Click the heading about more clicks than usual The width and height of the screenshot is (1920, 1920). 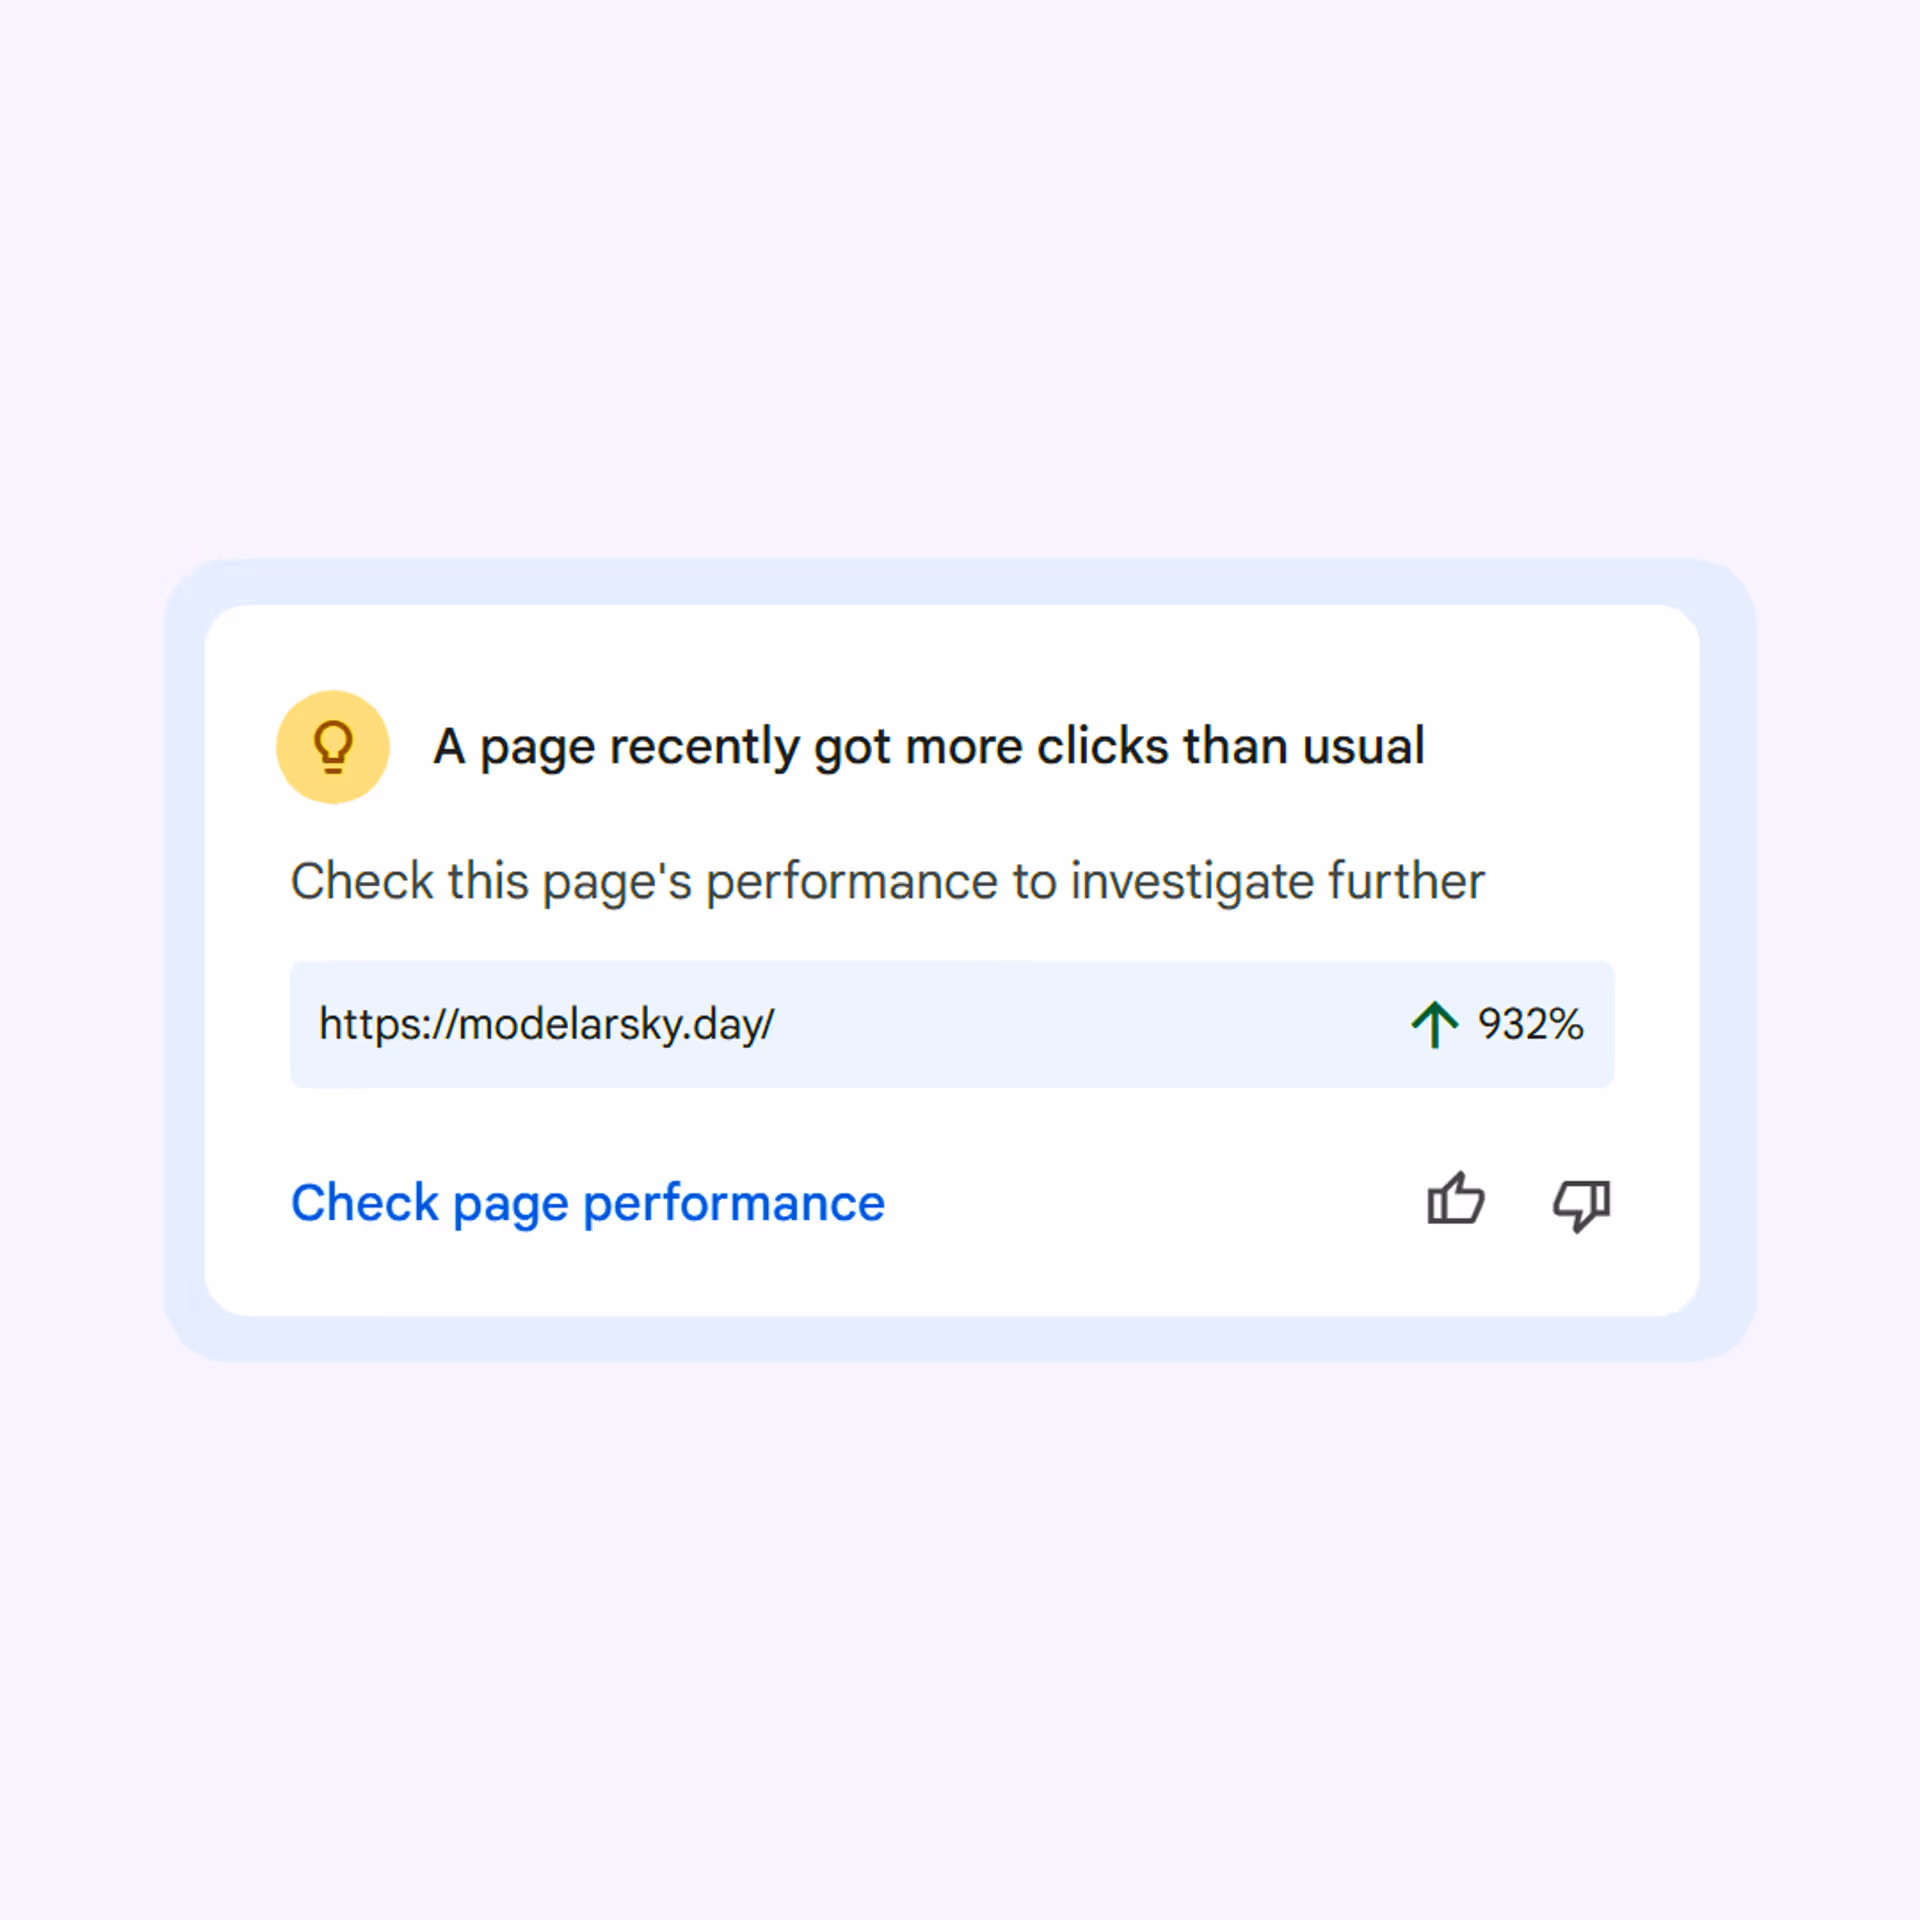pos(928,747)
